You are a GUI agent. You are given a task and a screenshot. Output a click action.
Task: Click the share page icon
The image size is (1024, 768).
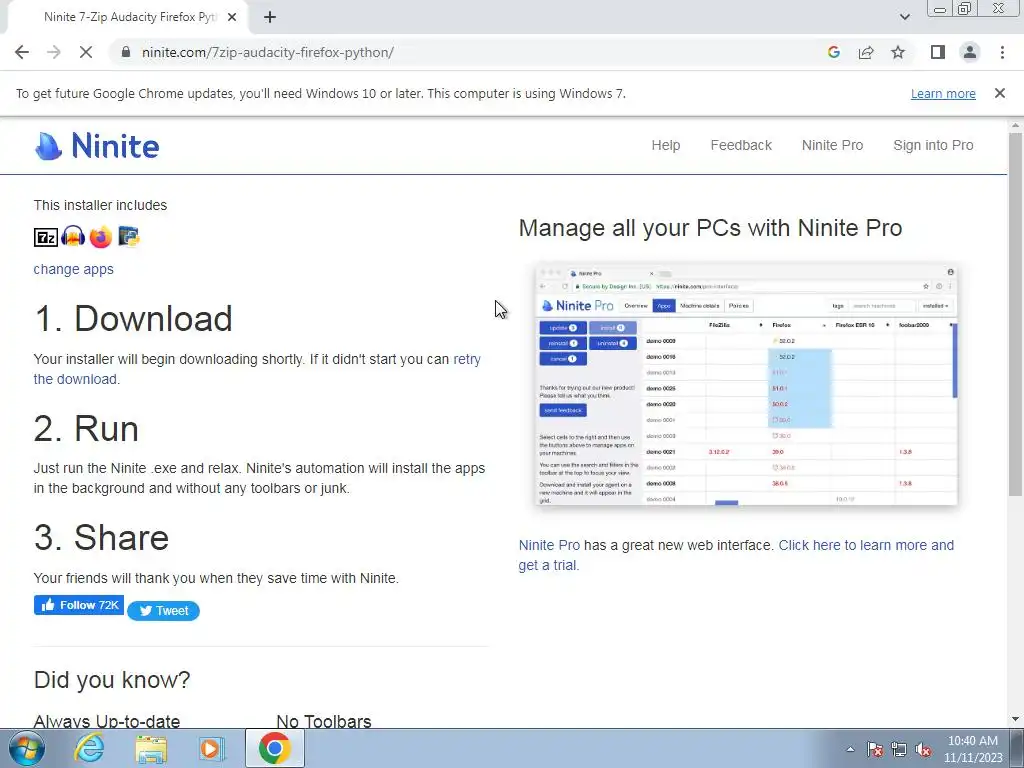(866, 52)
